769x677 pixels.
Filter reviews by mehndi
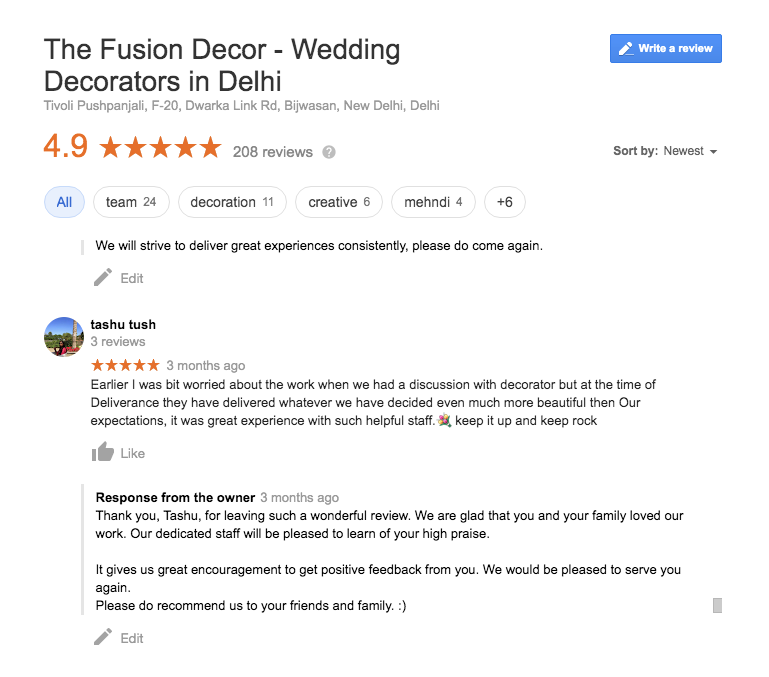[433, 202]
